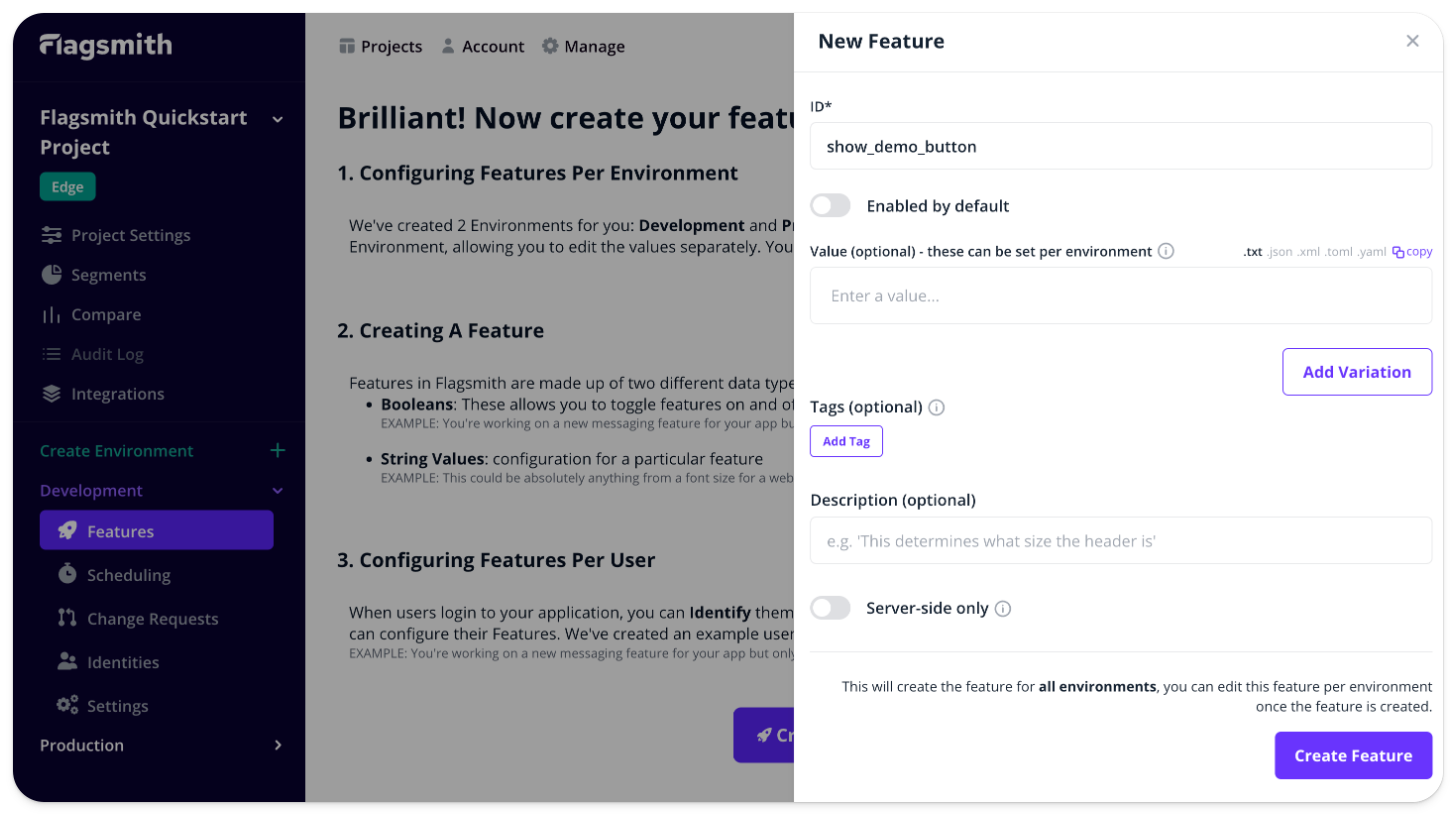Click the Create Feature button
The height and width of the screenshot is (815, 1456).
[x=1352, y=755]
